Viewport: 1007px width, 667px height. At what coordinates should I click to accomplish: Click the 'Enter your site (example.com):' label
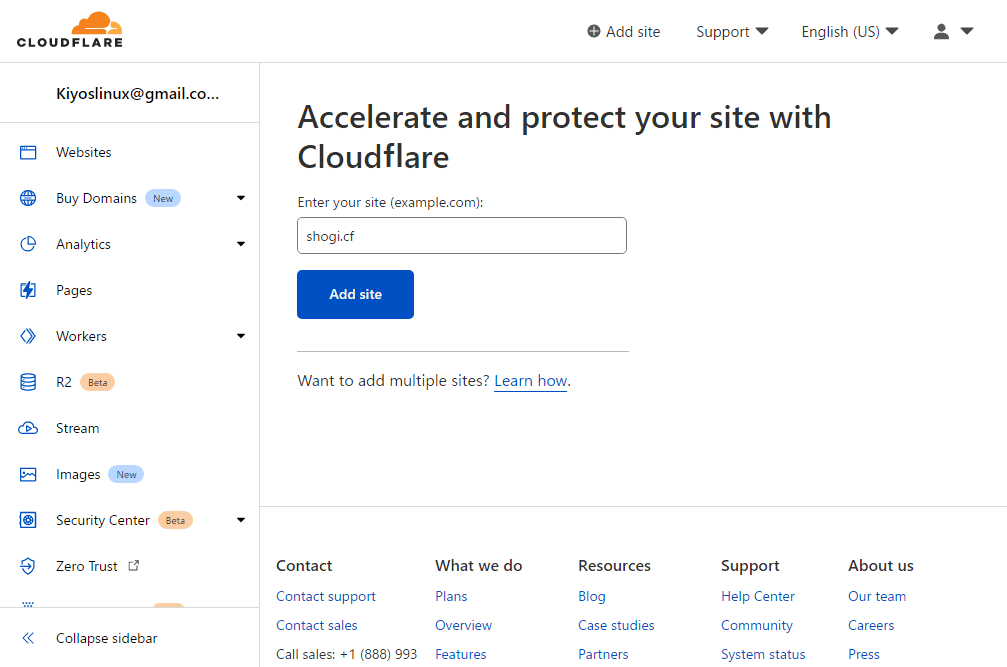click(390, 202)
